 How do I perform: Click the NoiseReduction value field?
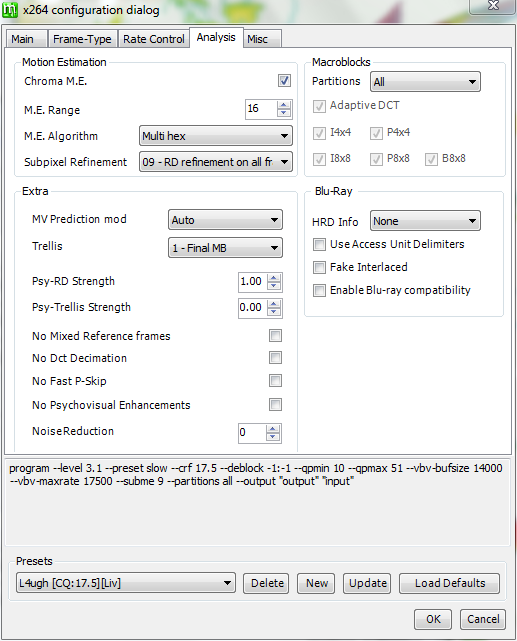point(252,433)
